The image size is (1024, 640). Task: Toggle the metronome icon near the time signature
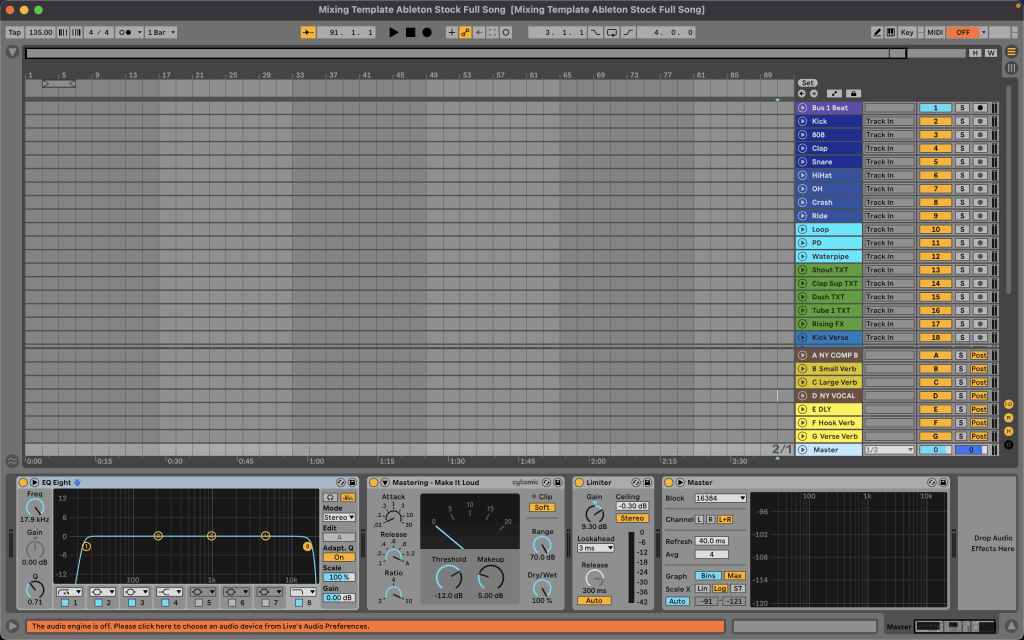tap(76, 31)
